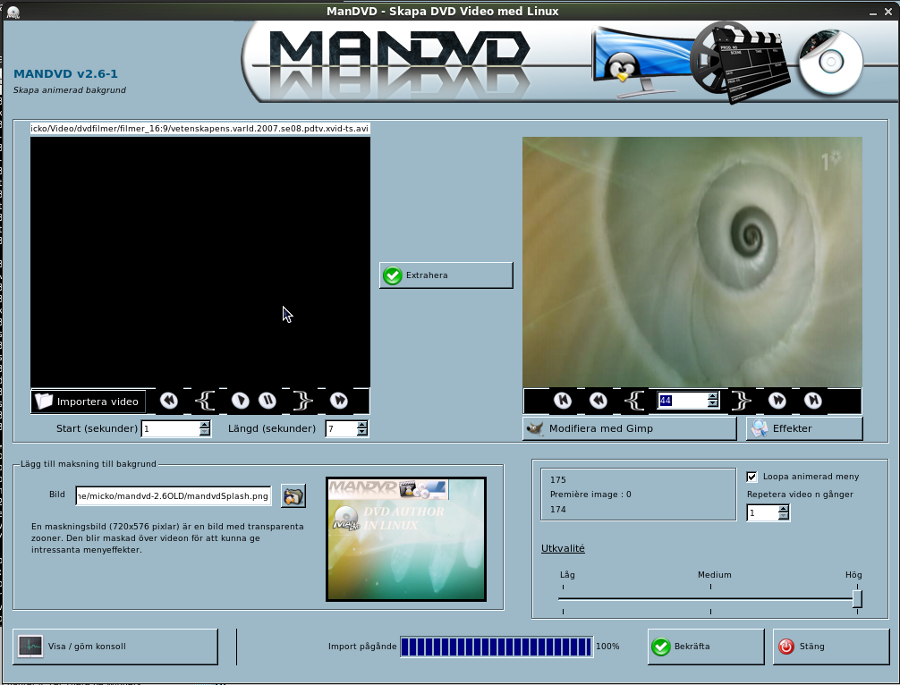Click the window menu icon in the title bar
900x685 pixels.
13,11
